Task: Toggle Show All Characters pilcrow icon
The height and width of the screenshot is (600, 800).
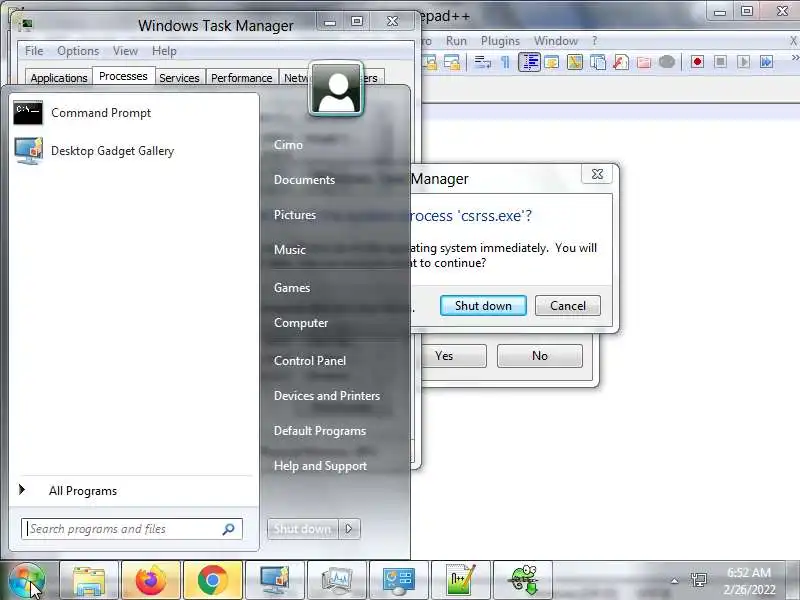Action: tap(505, 62)
